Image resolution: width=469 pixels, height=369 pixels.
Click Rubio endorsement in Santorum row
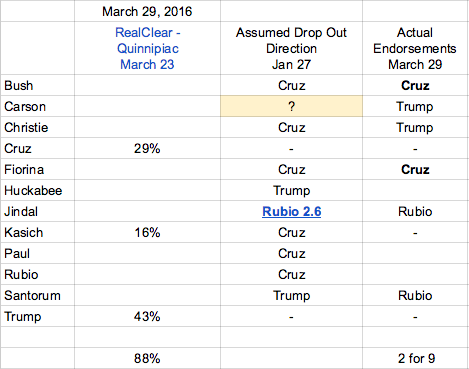click(x=415, y=295)
